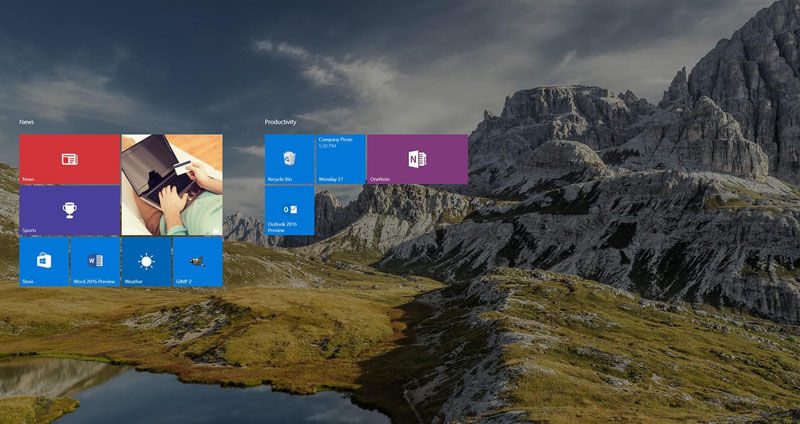Open the Weather tile with sun icon

pyautogui.click(x=146, y=261)
